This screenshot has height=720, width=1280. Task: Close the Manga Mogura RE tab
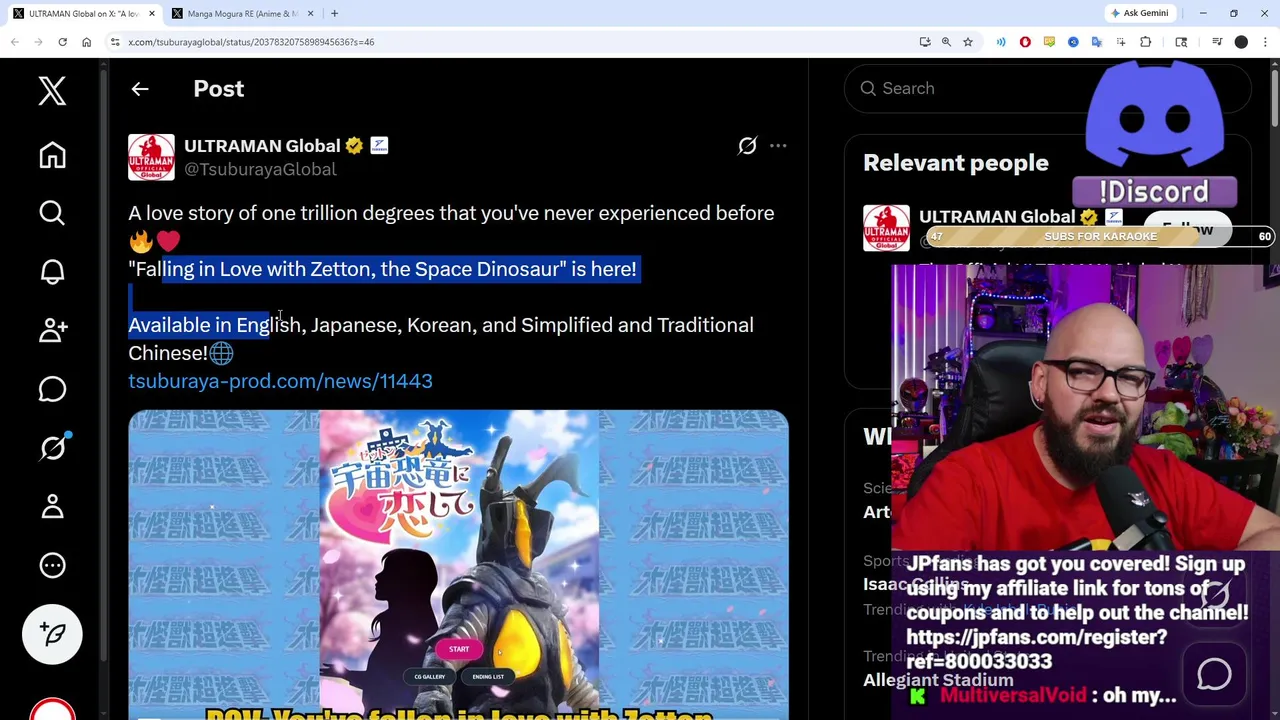pos(310,14)
